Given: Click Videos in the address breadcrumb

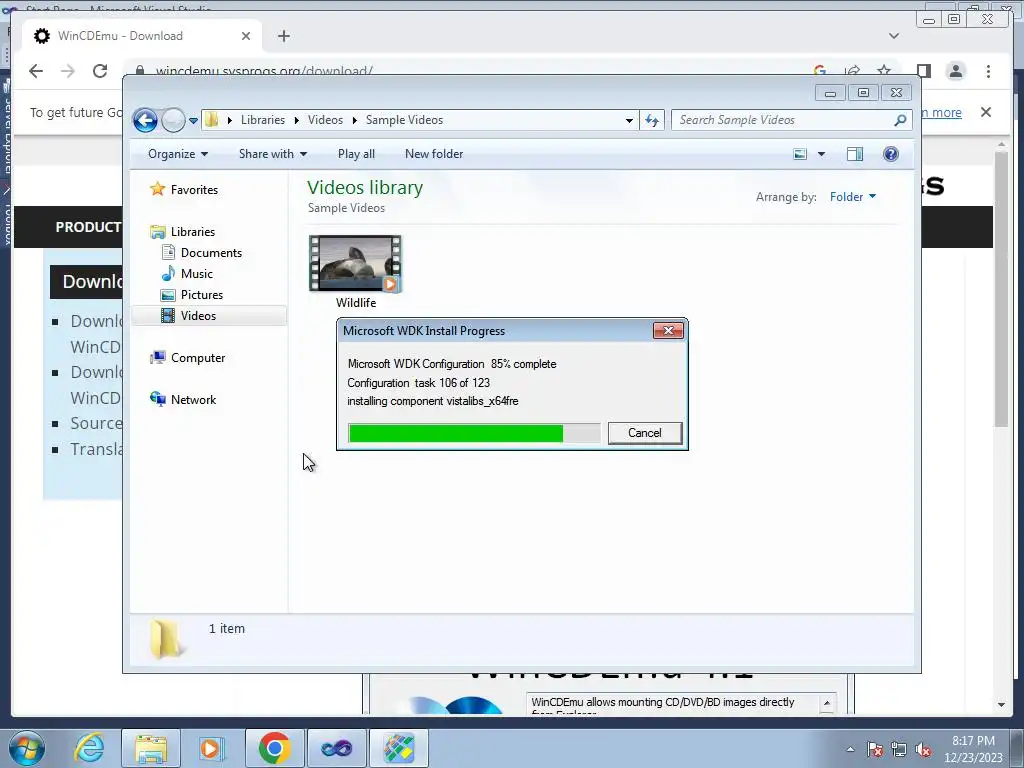Looking at the screenshot, I should [325, 120].
